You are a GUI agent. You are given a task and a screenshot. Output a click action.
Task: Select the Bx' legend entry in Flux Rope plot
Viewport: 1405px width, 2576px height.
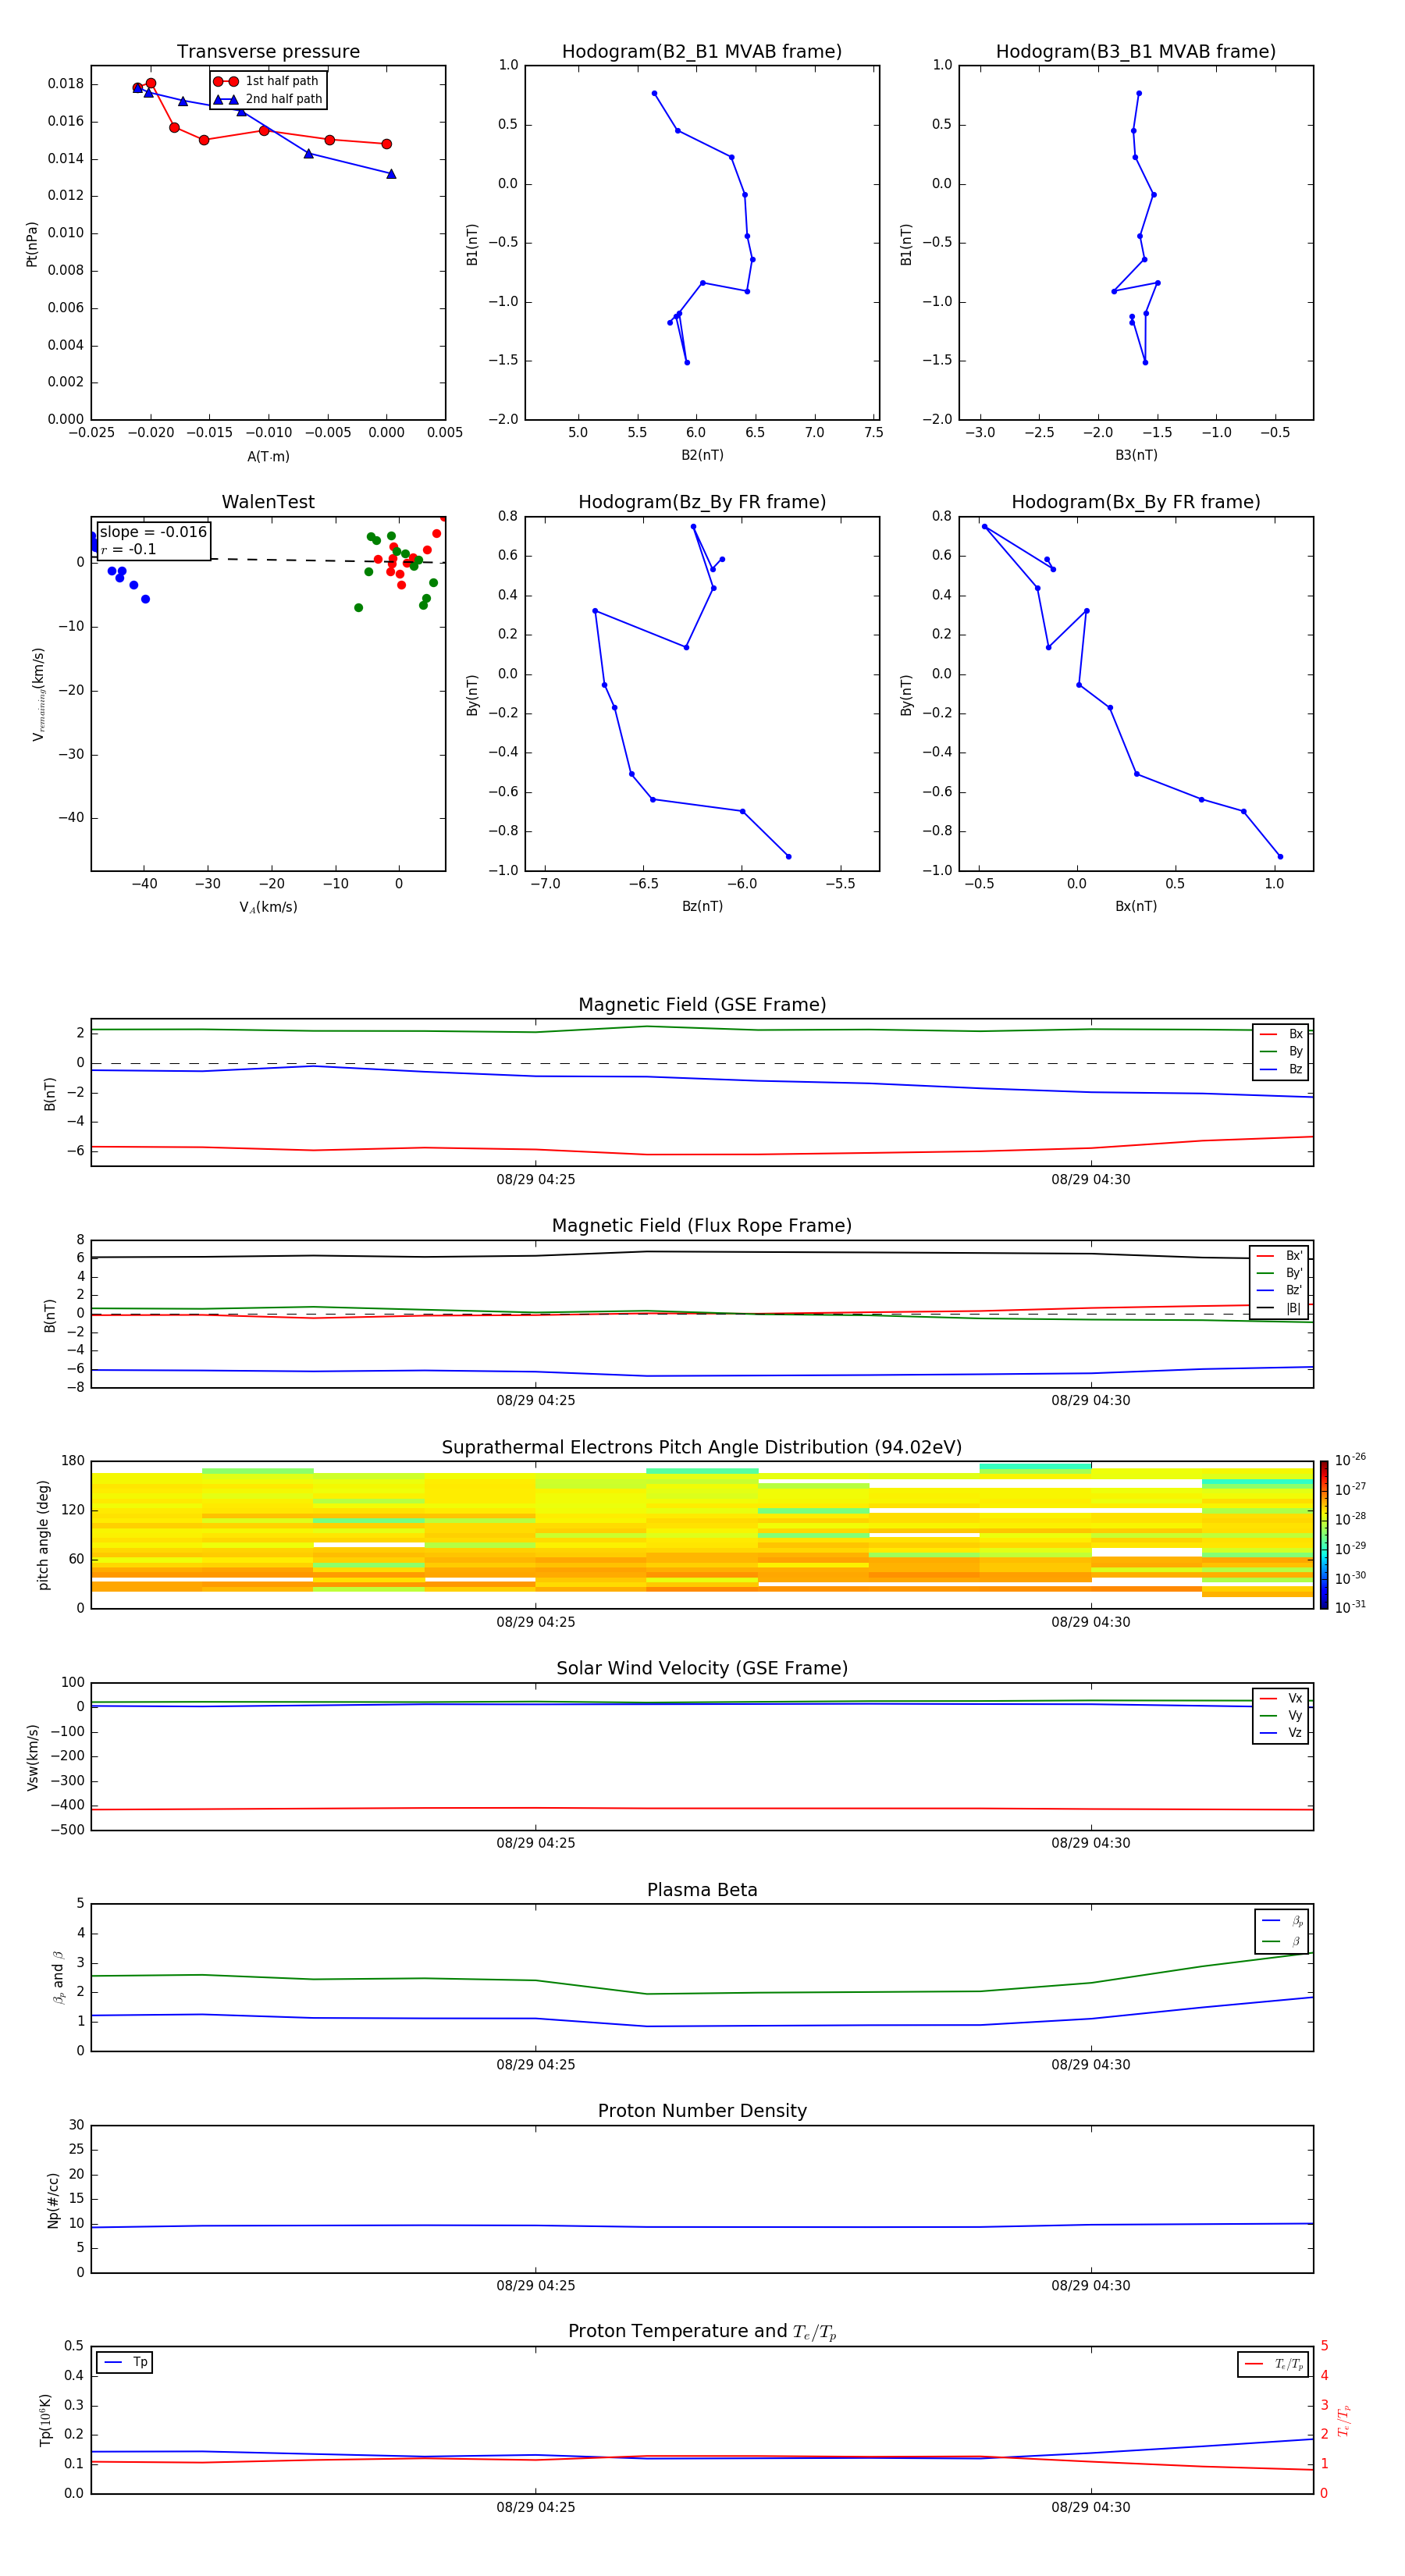point(1280,1256)
